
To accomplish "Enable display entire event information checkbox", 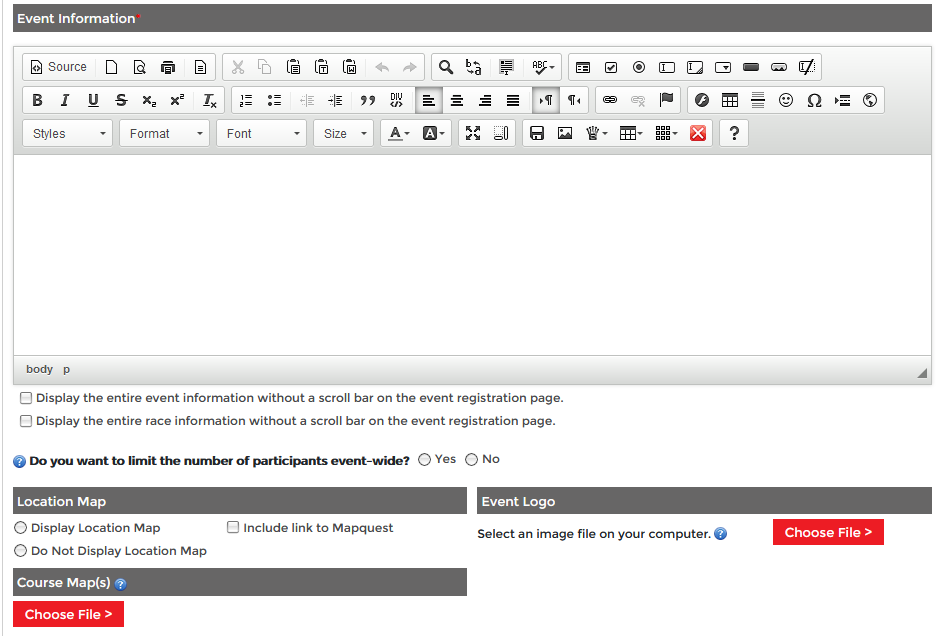I will pyautogui.click(x=26, y=398).
